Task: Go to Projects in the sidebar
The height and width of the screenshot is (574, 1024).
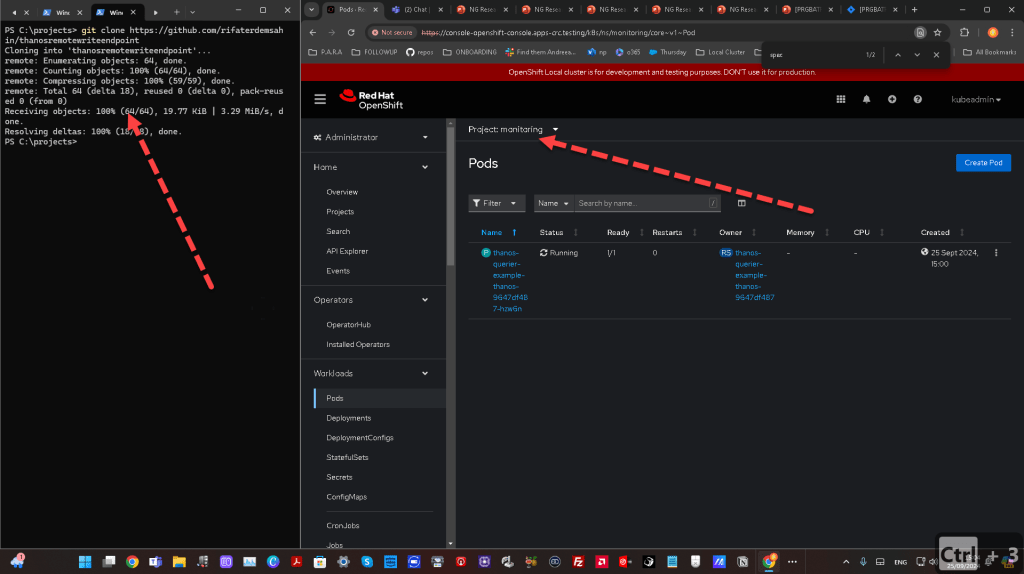Action: [x=340, y=212]
